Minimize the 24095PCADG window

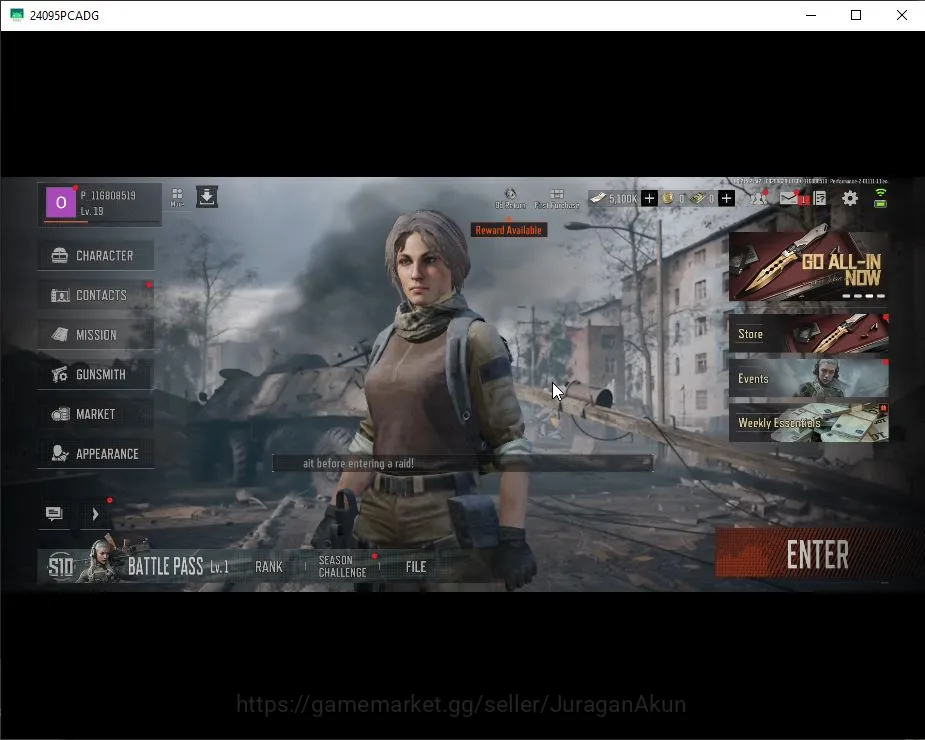pos(811,15)
